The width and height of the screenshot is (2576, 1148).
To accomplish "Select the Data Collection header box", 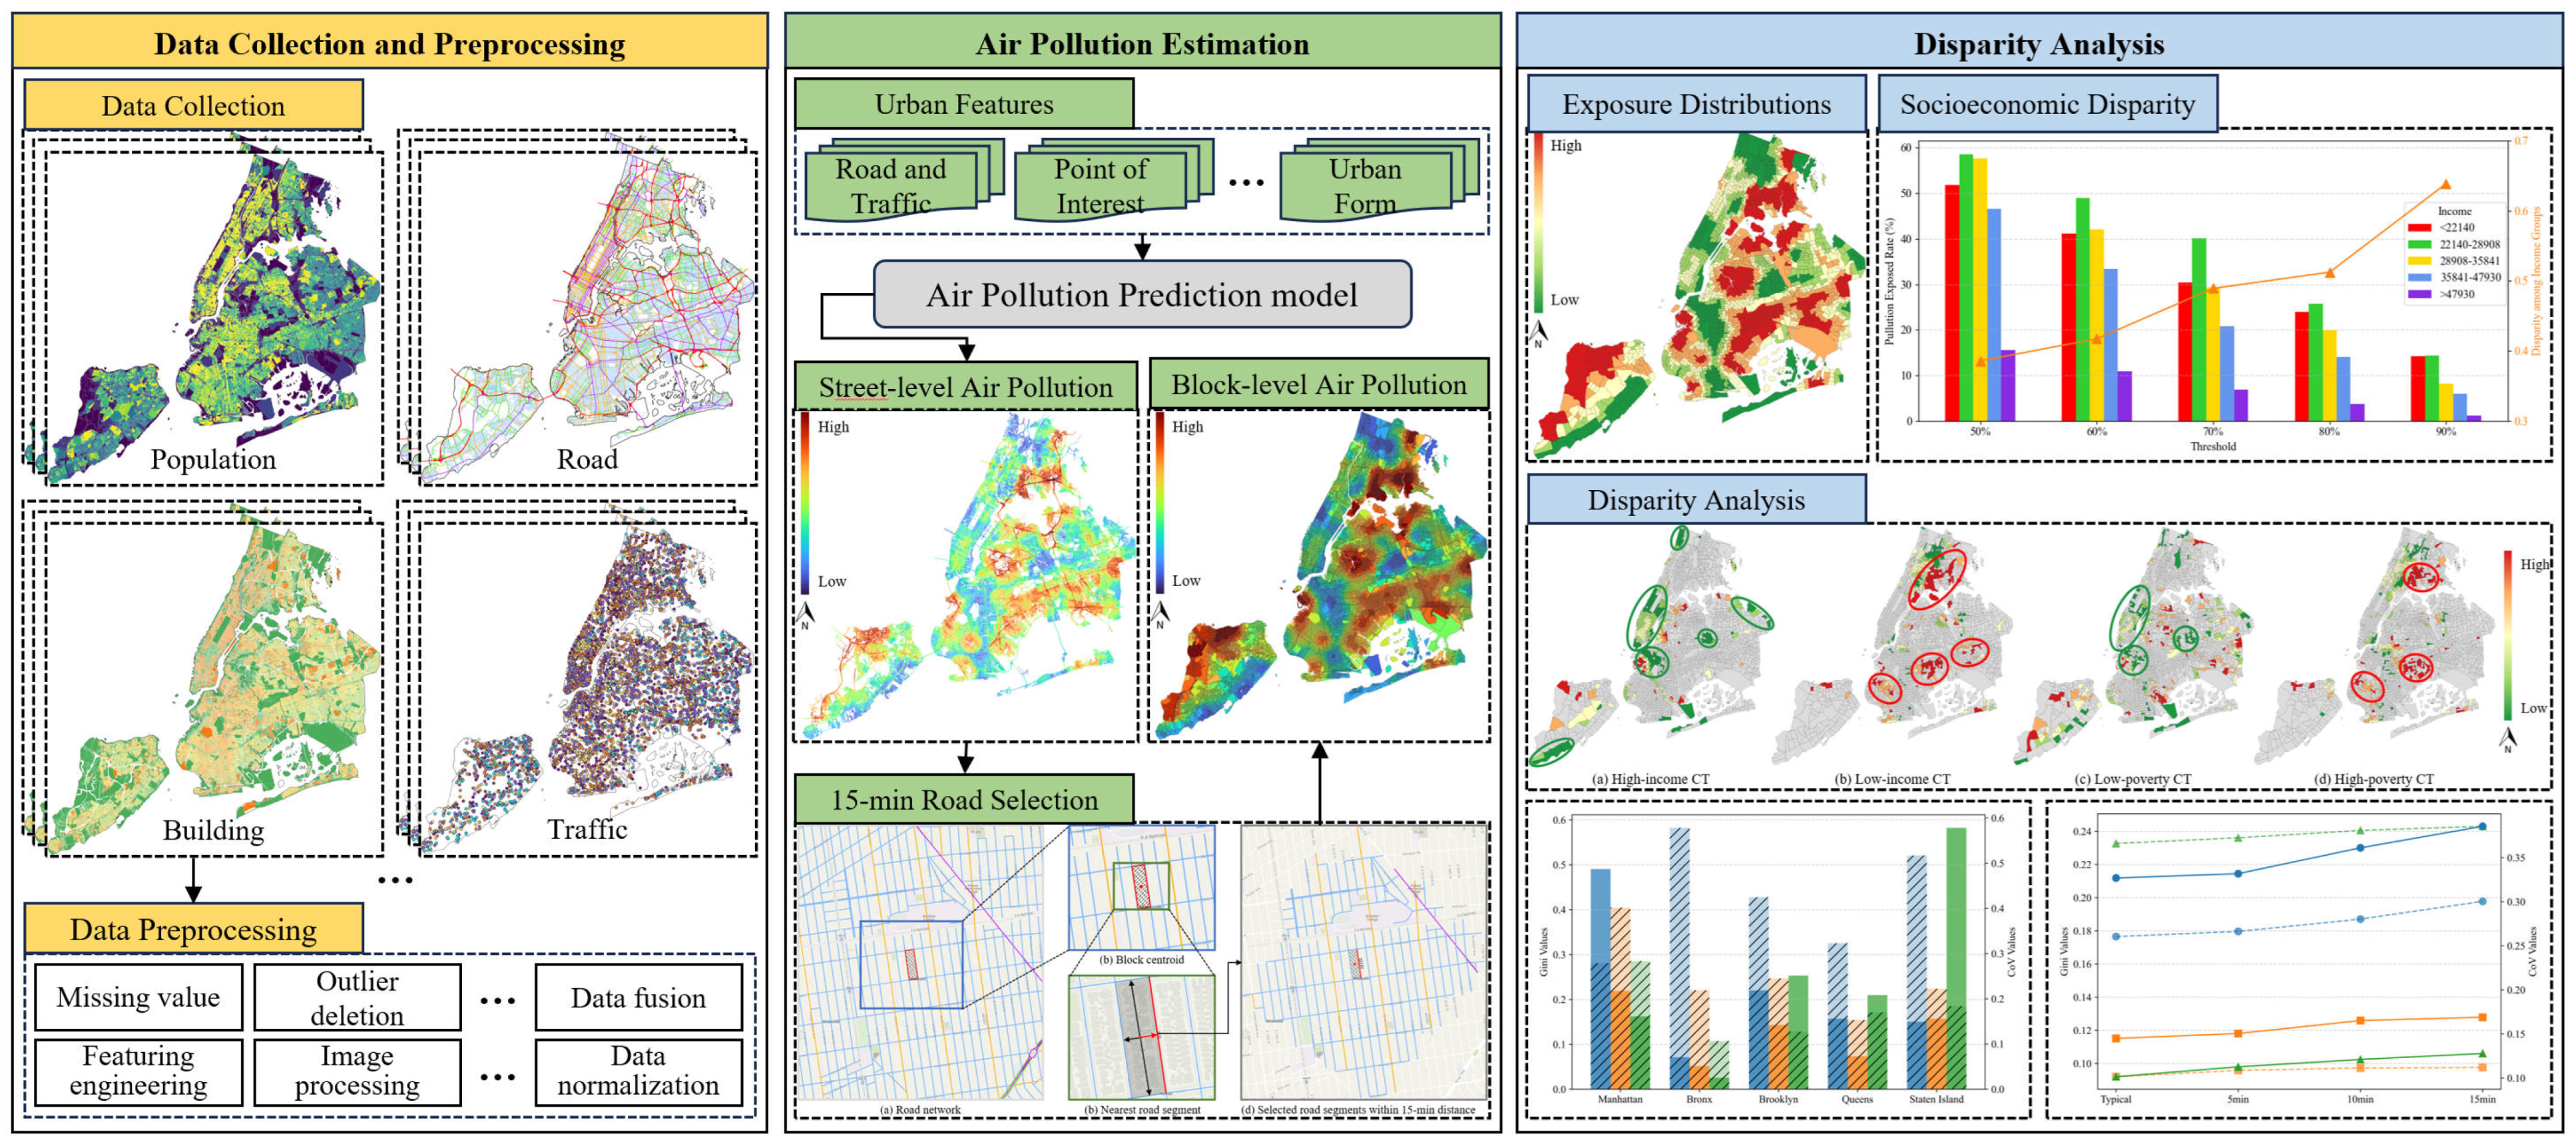I will 193,105.
